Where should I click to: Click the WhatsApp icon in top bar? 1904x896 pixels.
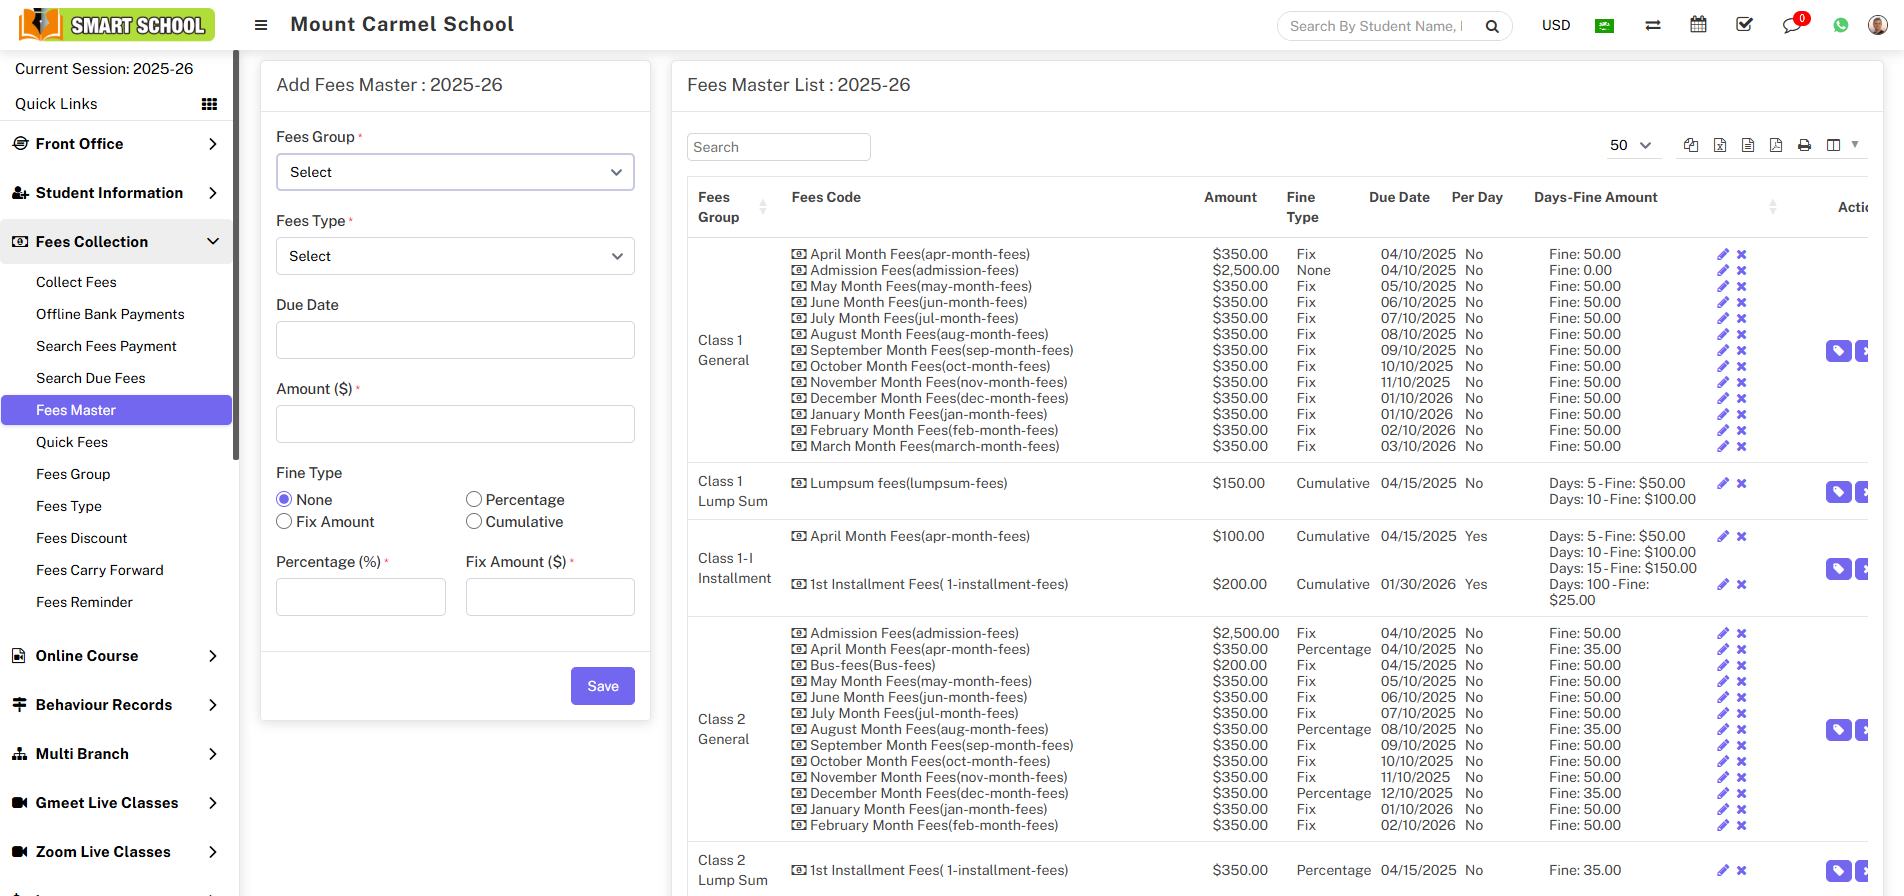tap(1841, 25)
